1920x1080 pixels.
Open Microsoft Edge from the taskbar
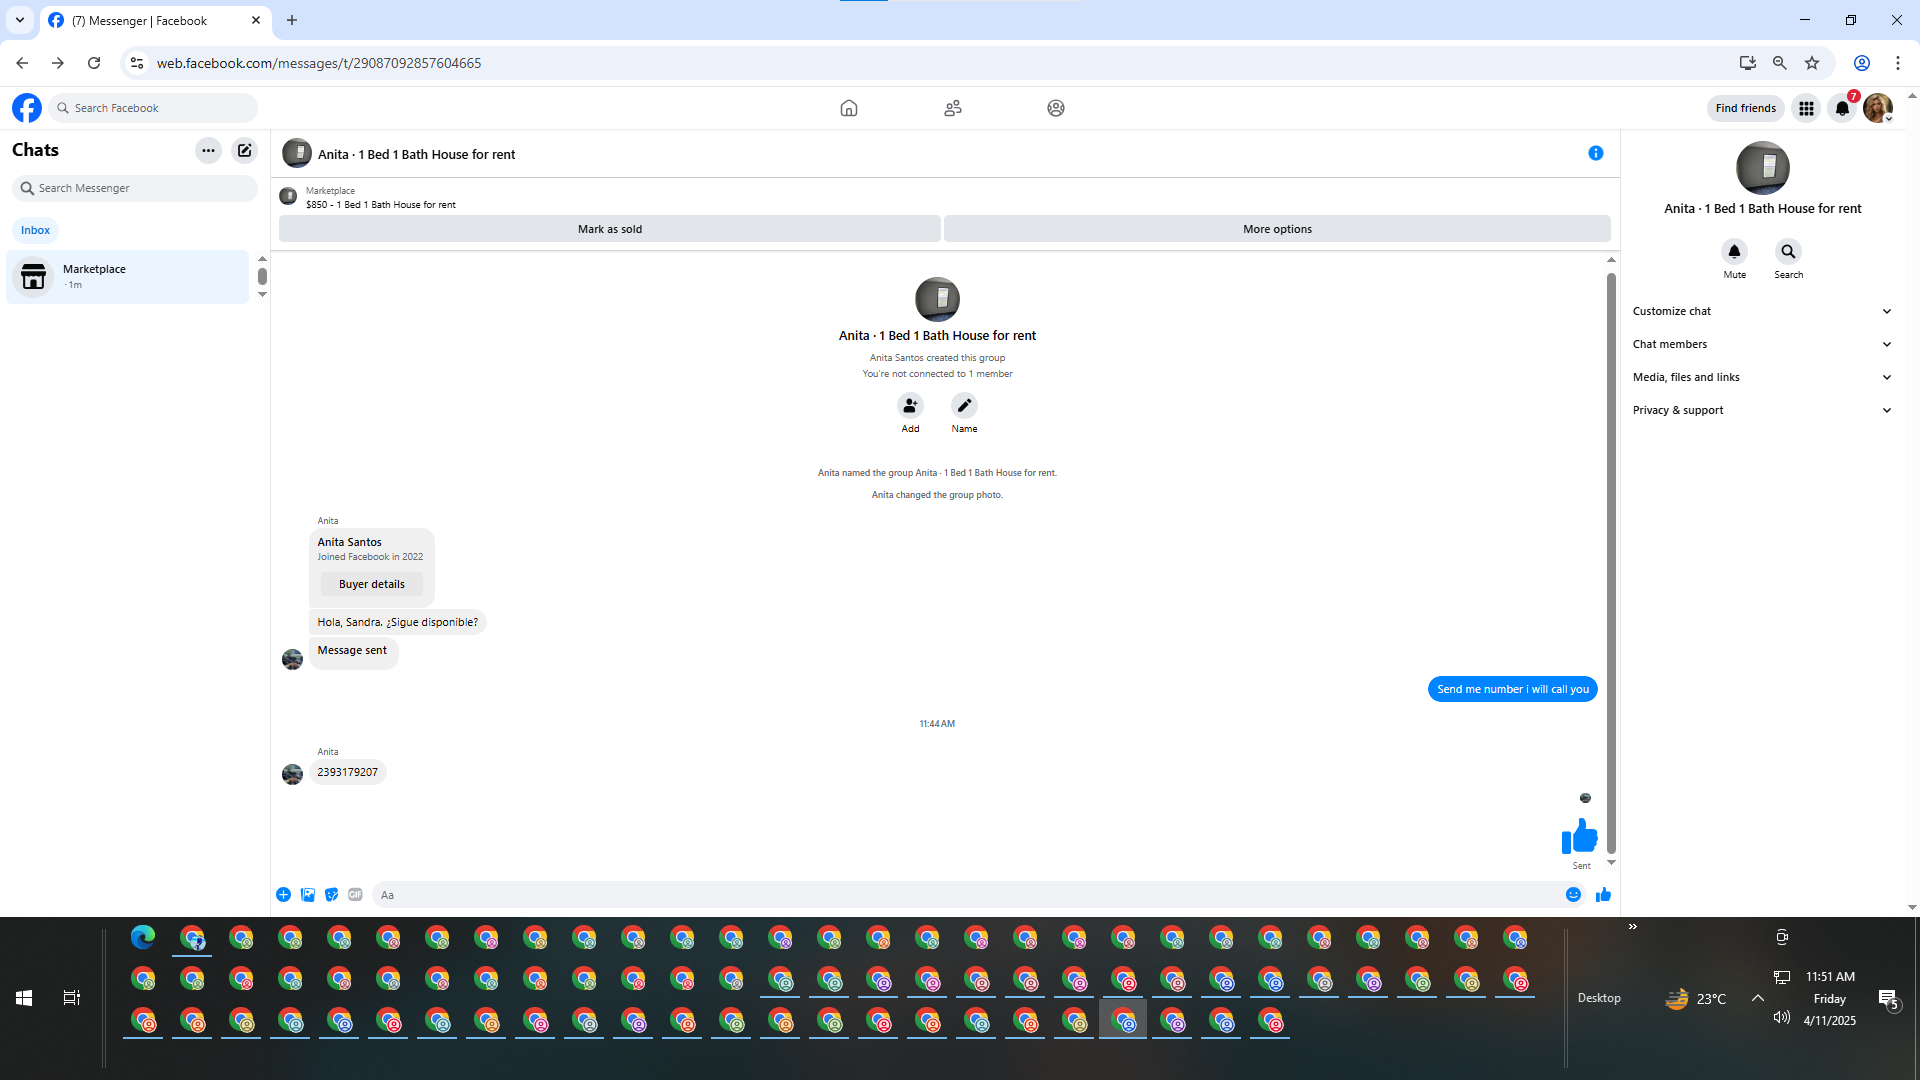pos(143,938)
